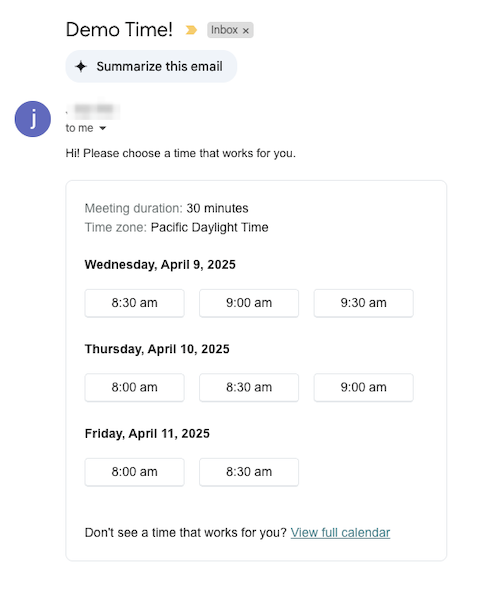Choose 8:30 am on Wednesday, April 9
Image resolution: width=500 pixels, height=615 pixels.
135,303
